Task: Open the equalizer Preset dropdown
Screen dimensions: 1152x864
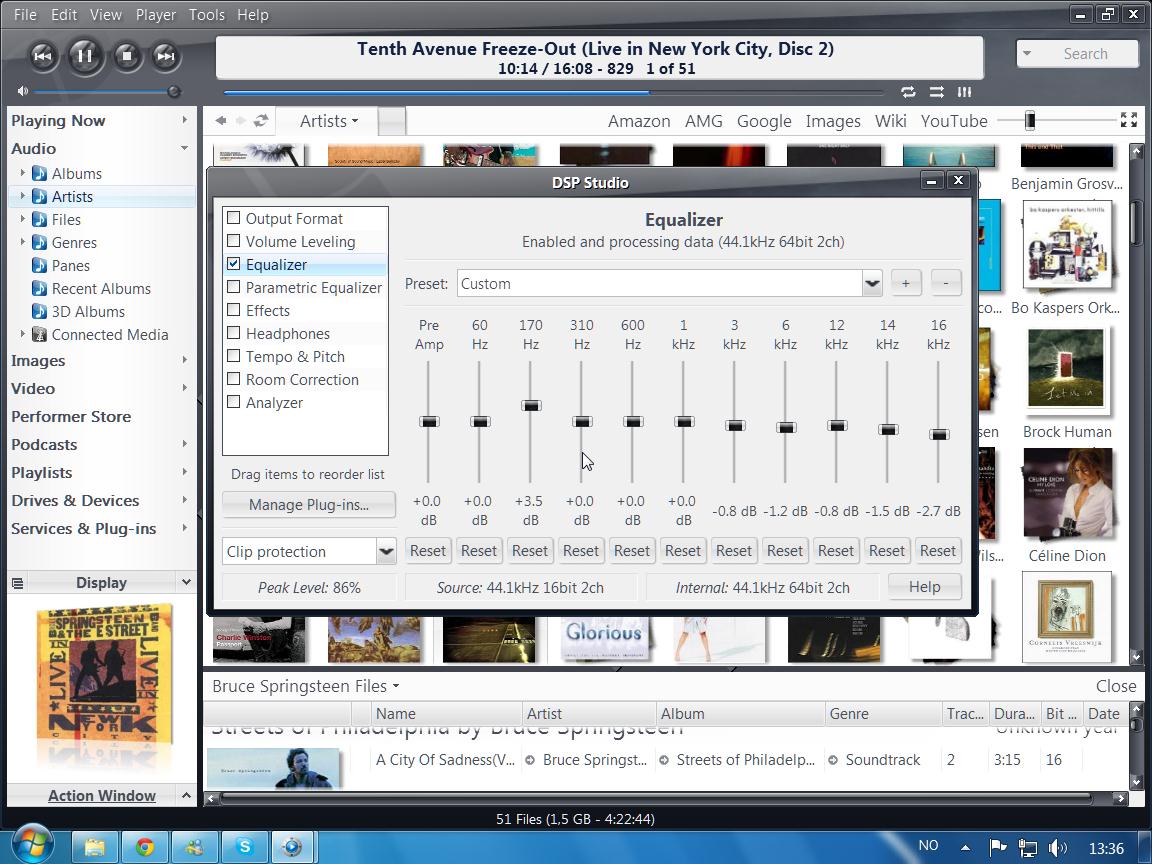Action: tap(871, 284)
